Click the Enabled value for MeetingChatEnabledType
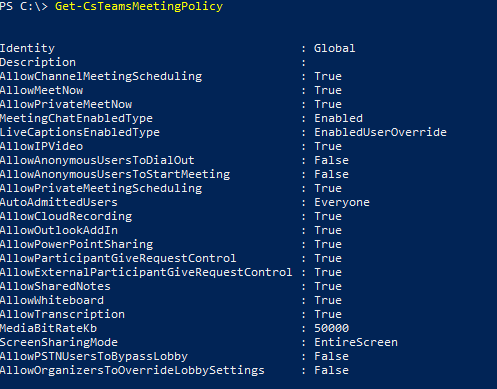The height and width of the screenshot is (389, 497). (x=338, y=118)
